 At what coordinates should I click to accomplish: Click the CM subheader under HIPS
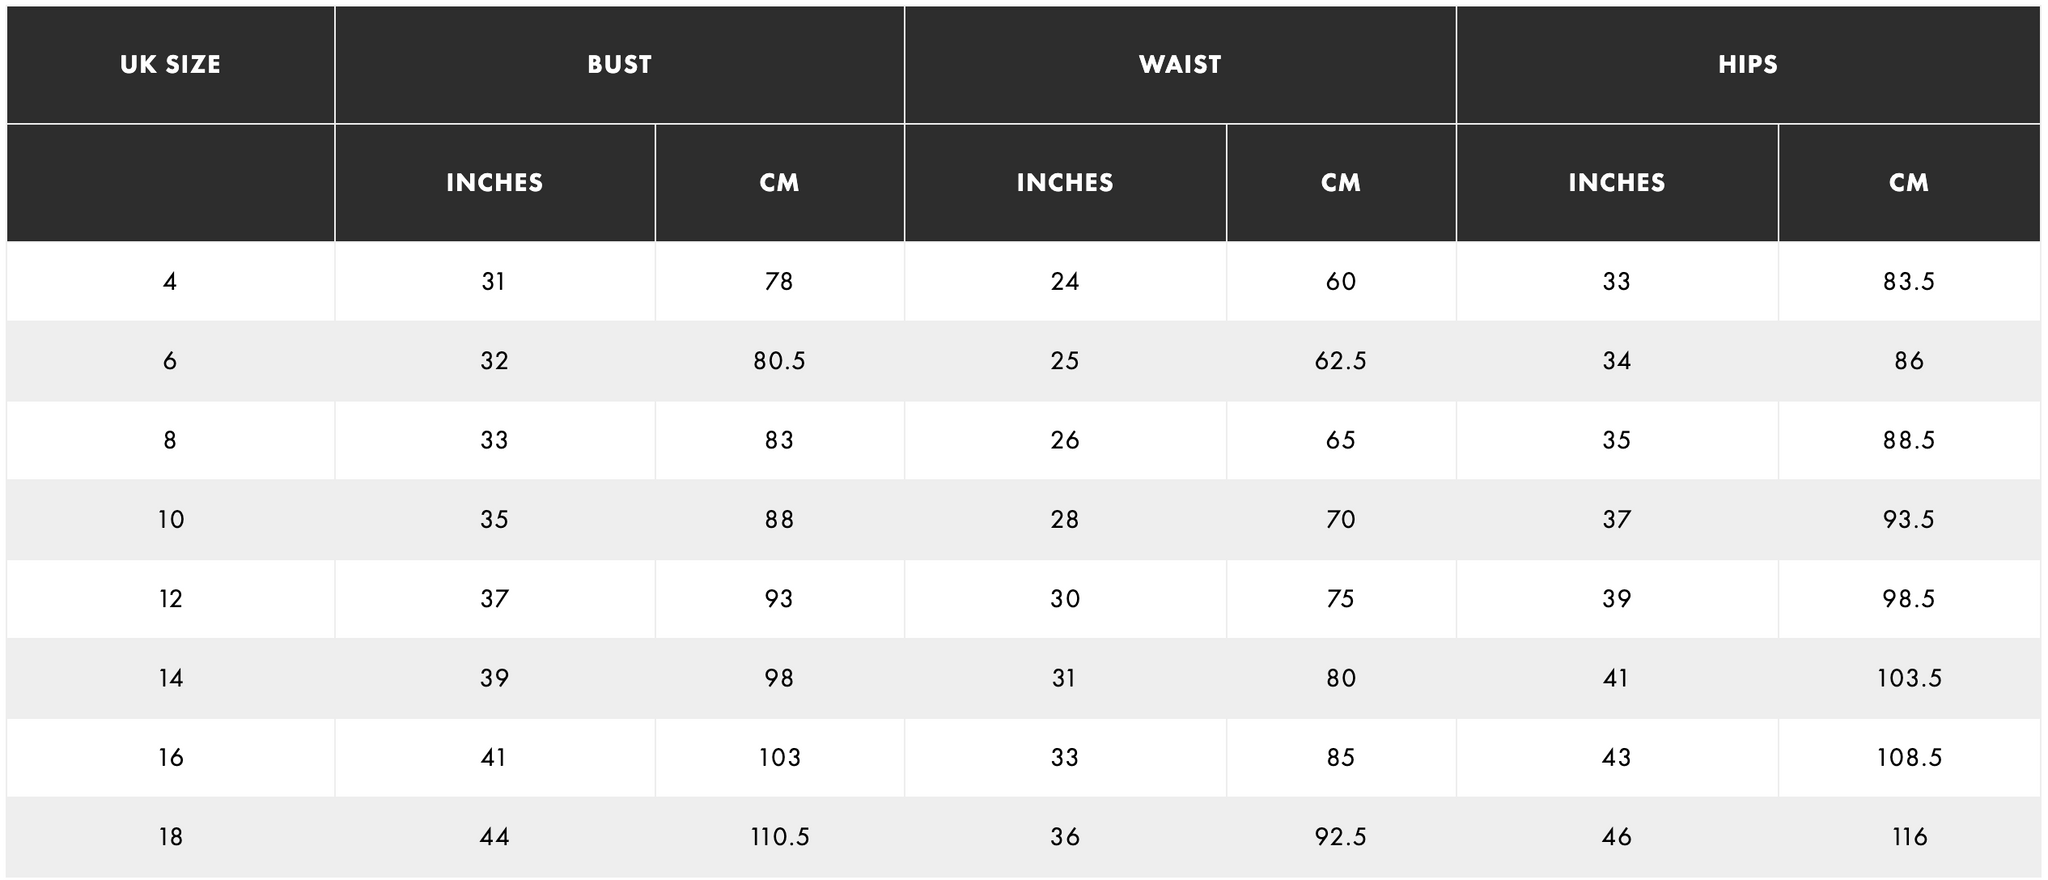pos(1908,183)
